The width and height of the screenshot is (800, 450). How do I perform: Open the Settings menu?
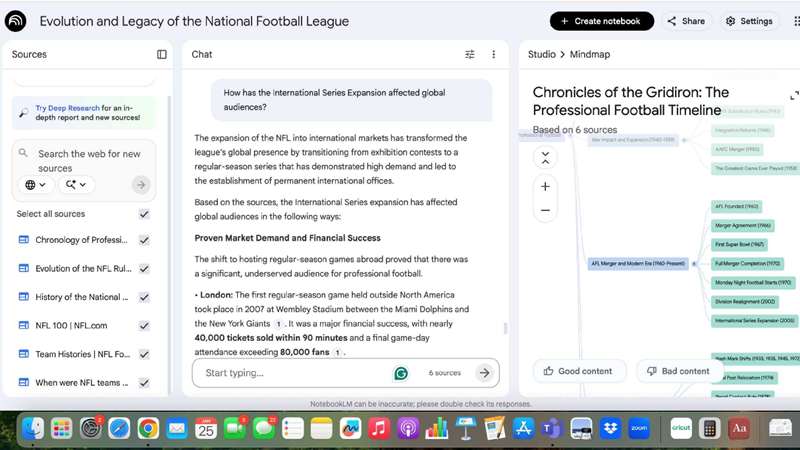[749, 21]
